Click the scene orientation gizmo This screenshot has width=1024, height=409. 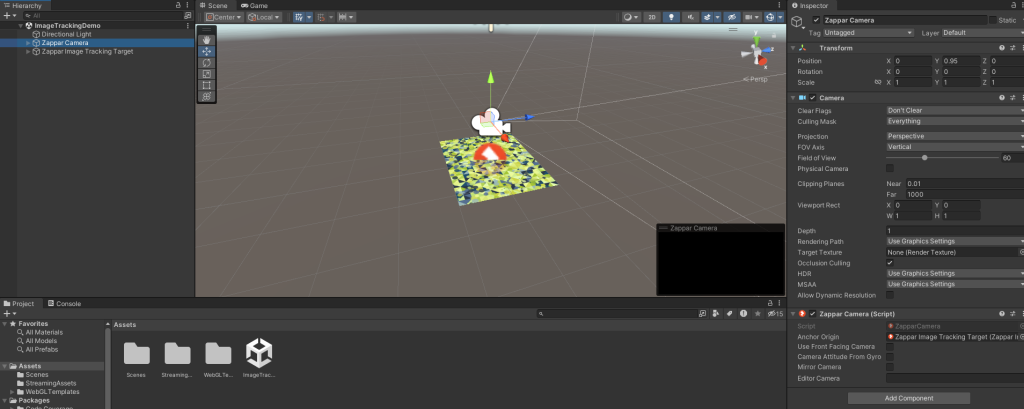pos(758,53)
